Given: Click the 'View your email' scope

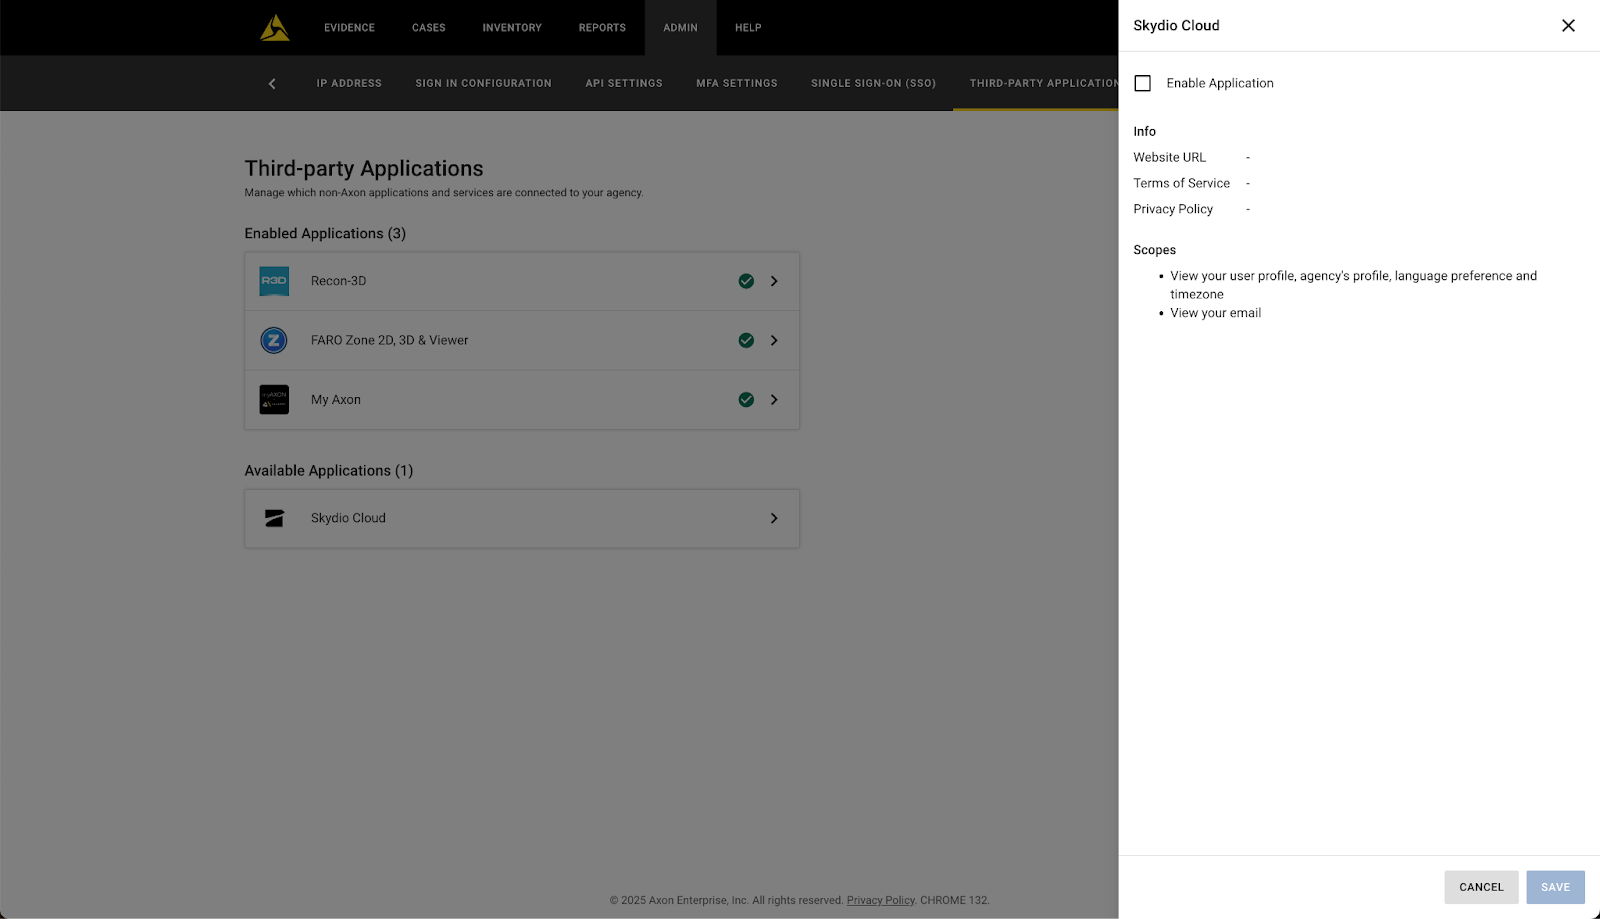Looking at the screenshot, I should [1216, 313].
